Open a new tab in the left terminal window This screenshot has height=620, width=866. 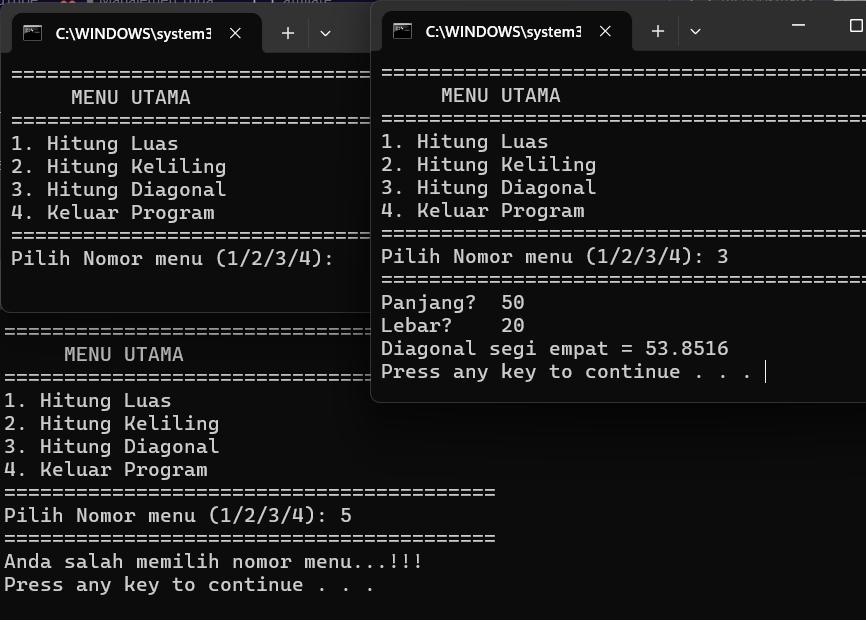(288, 33)
